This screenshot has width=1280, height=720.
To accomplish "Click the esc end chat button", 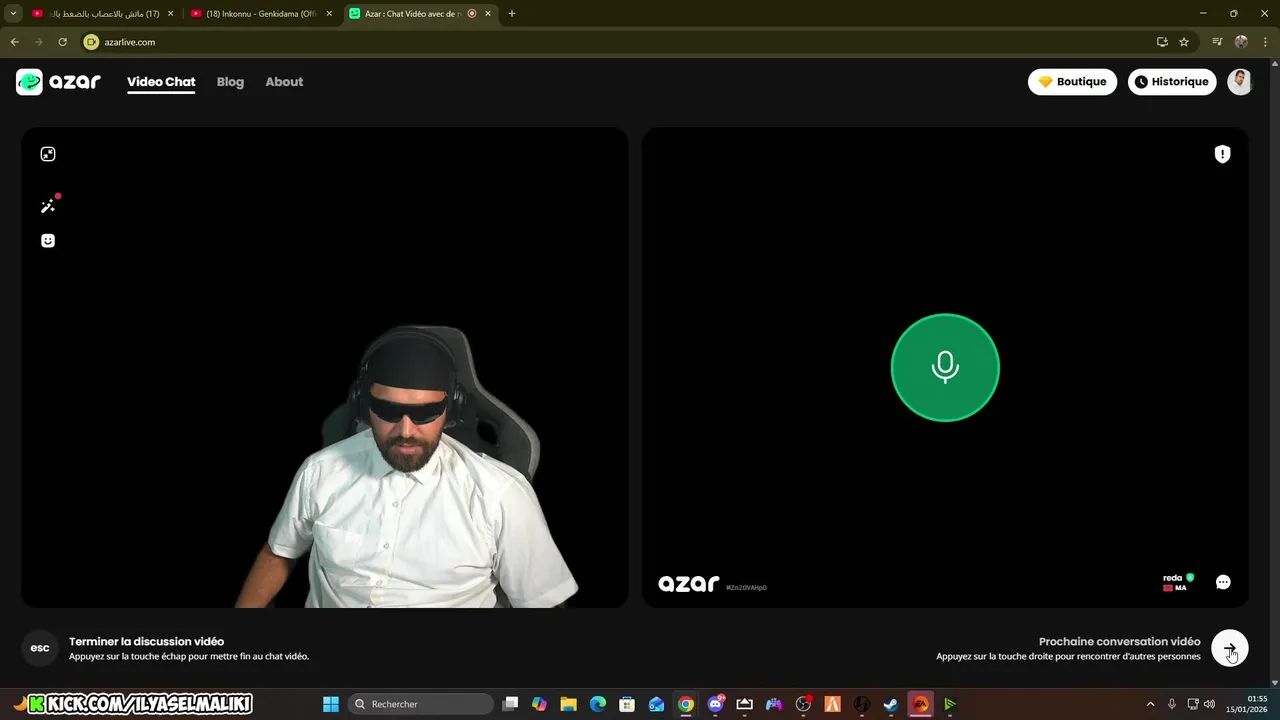I will click(40, 648).
